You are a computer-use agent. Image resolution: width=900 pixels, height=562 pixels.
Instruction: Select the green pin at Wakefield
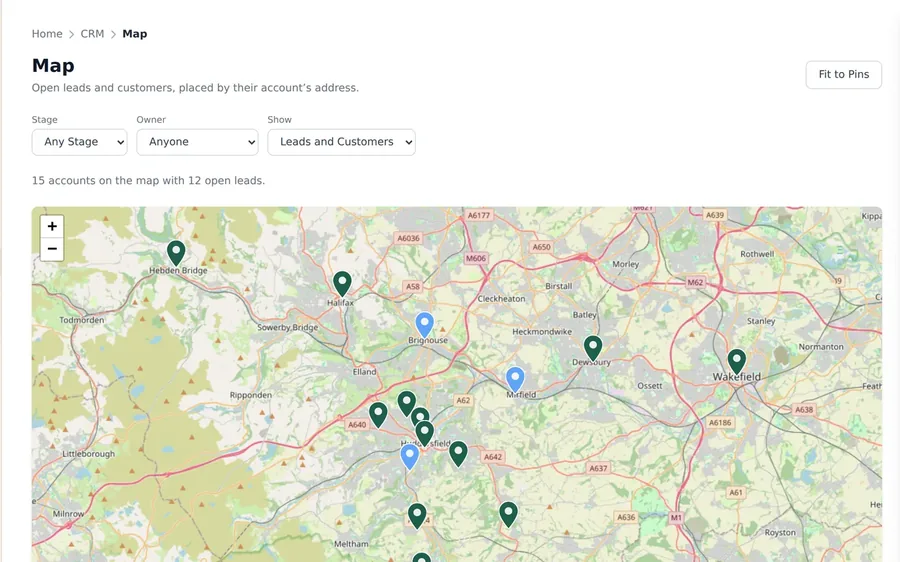point(736,362)
